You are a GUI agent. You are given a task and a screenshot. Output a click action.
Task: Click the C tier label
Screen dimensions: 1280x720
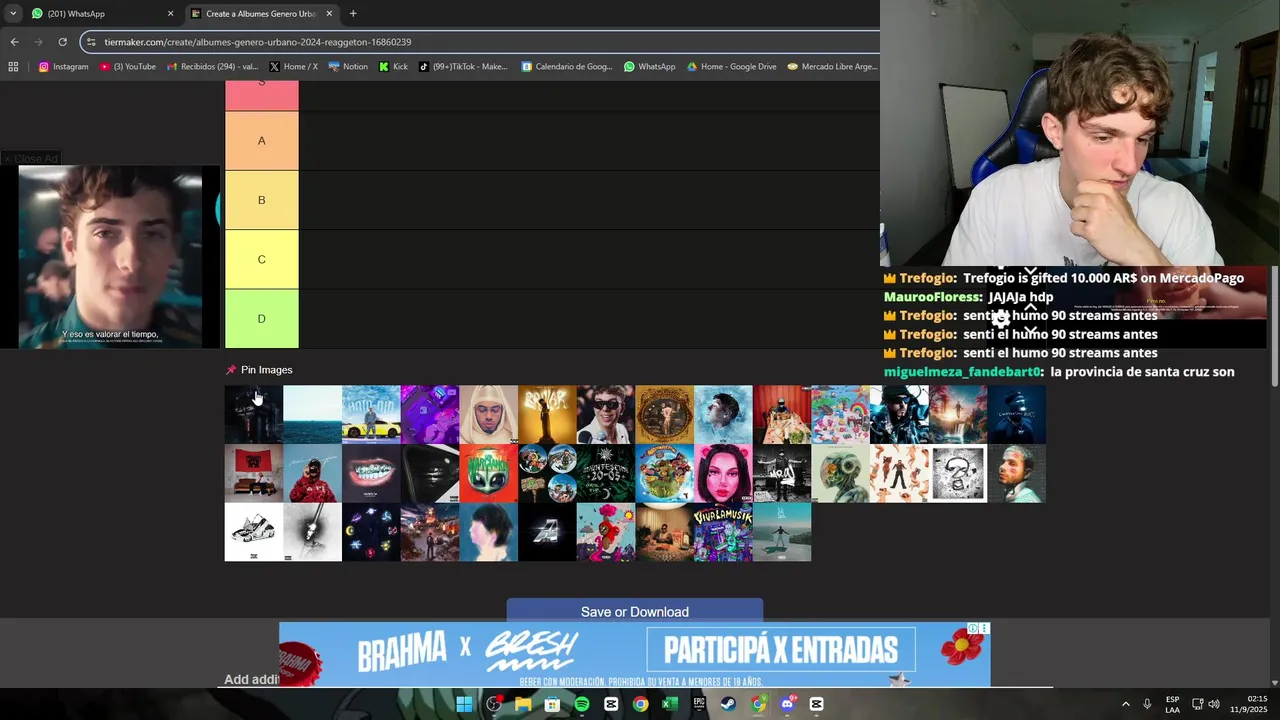tap(262, 259)
